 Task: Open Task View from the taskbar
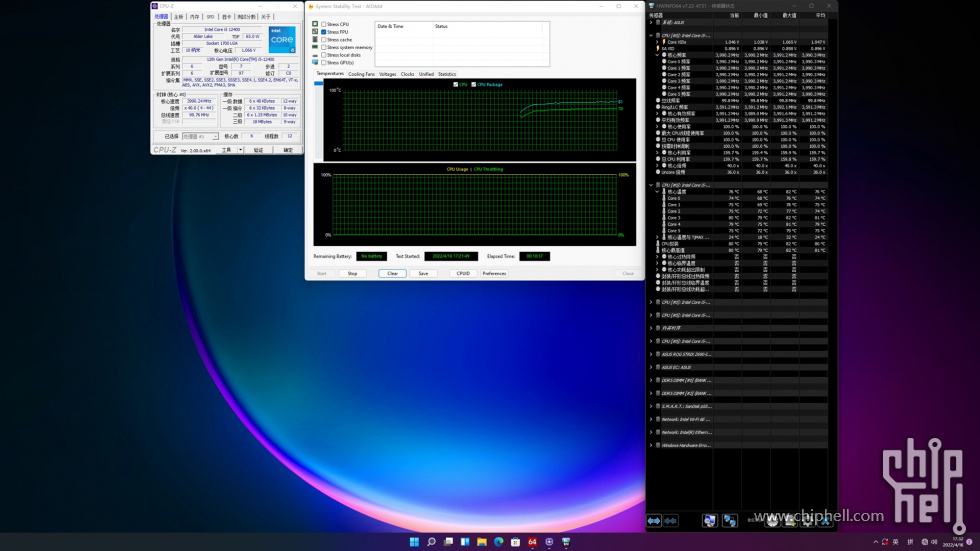448,542
